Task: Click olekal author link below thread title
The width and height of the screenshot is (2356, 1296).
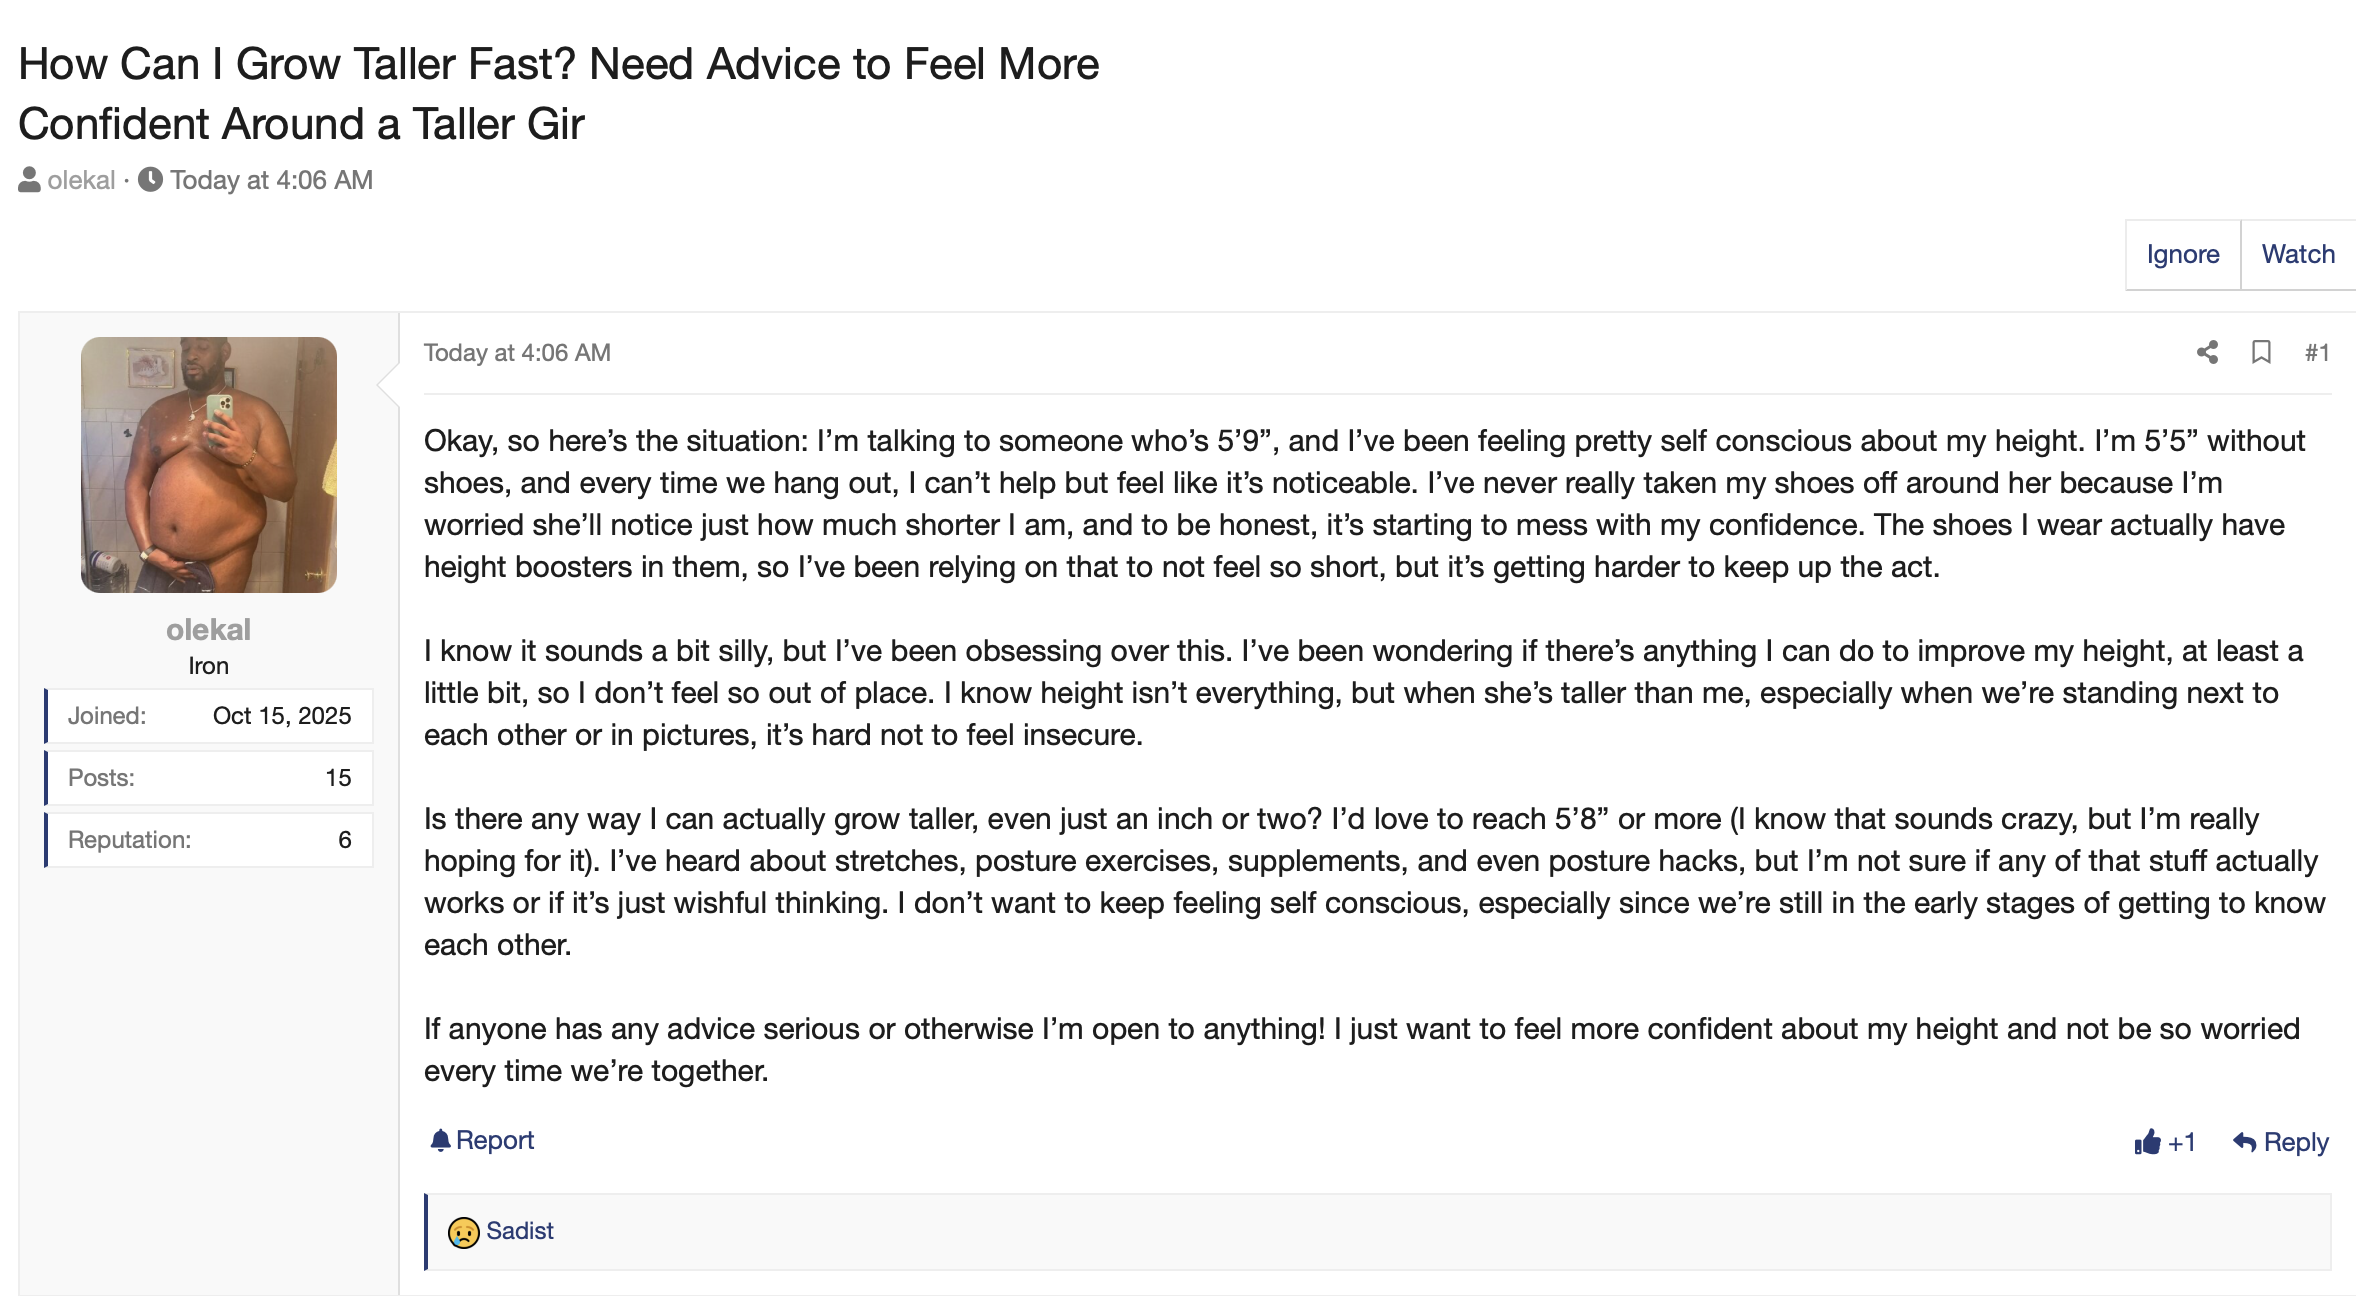Action: [x=81, y=180]
